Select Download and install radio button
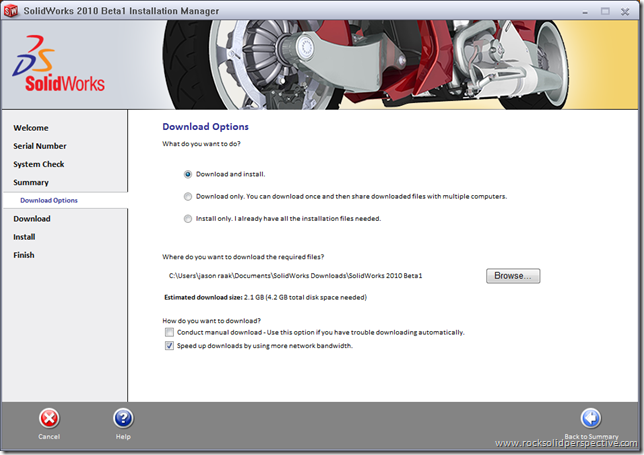The height and width of the screenshot is (455, 644). coord(188,175)
